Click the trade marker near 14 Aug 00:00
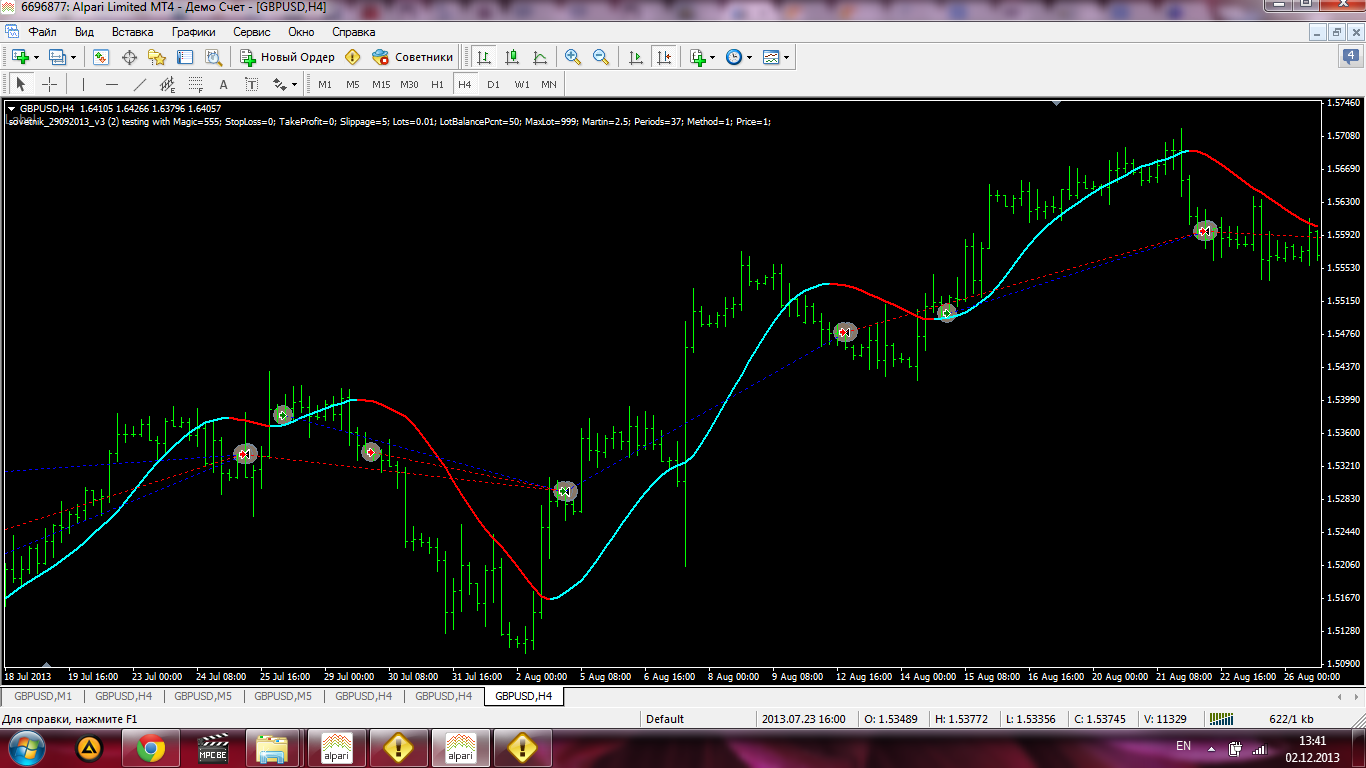Screen dimensions: 1366x768 tap(946, 313)
